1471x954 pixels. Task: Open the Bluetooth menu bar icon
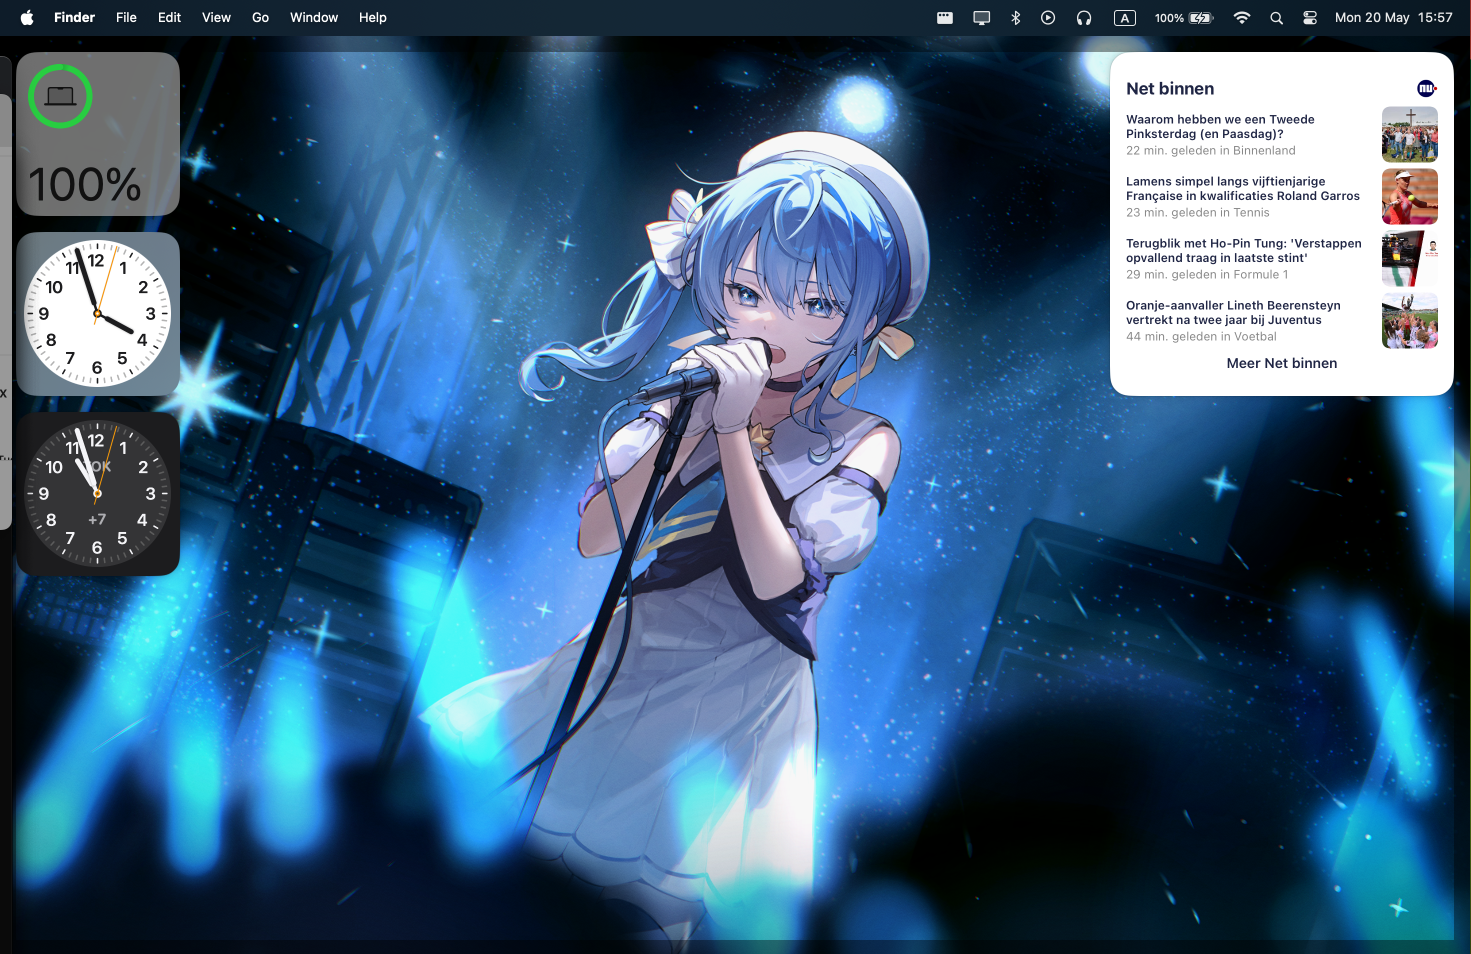[x=1015, y=17]
